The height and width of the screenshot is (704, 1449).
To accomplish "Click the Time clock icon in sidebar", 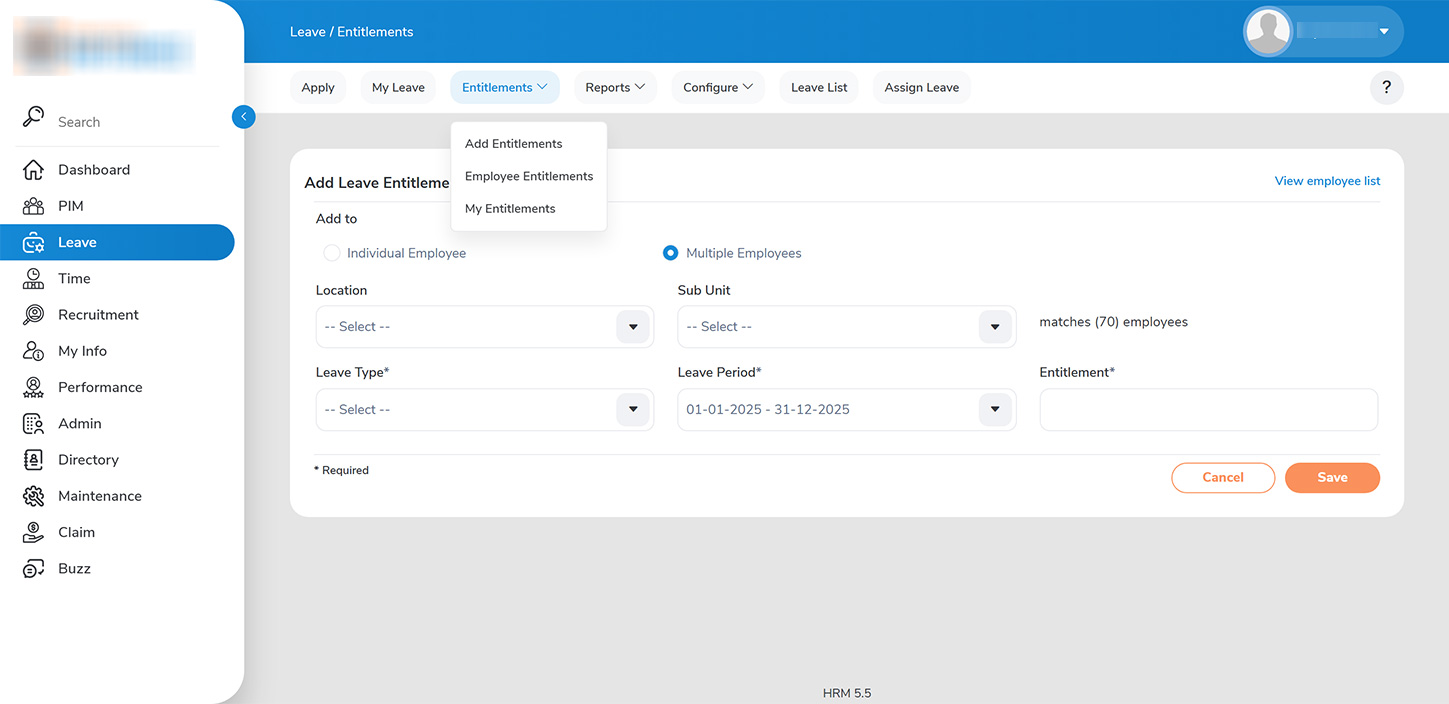I will (x=33, y=279).
